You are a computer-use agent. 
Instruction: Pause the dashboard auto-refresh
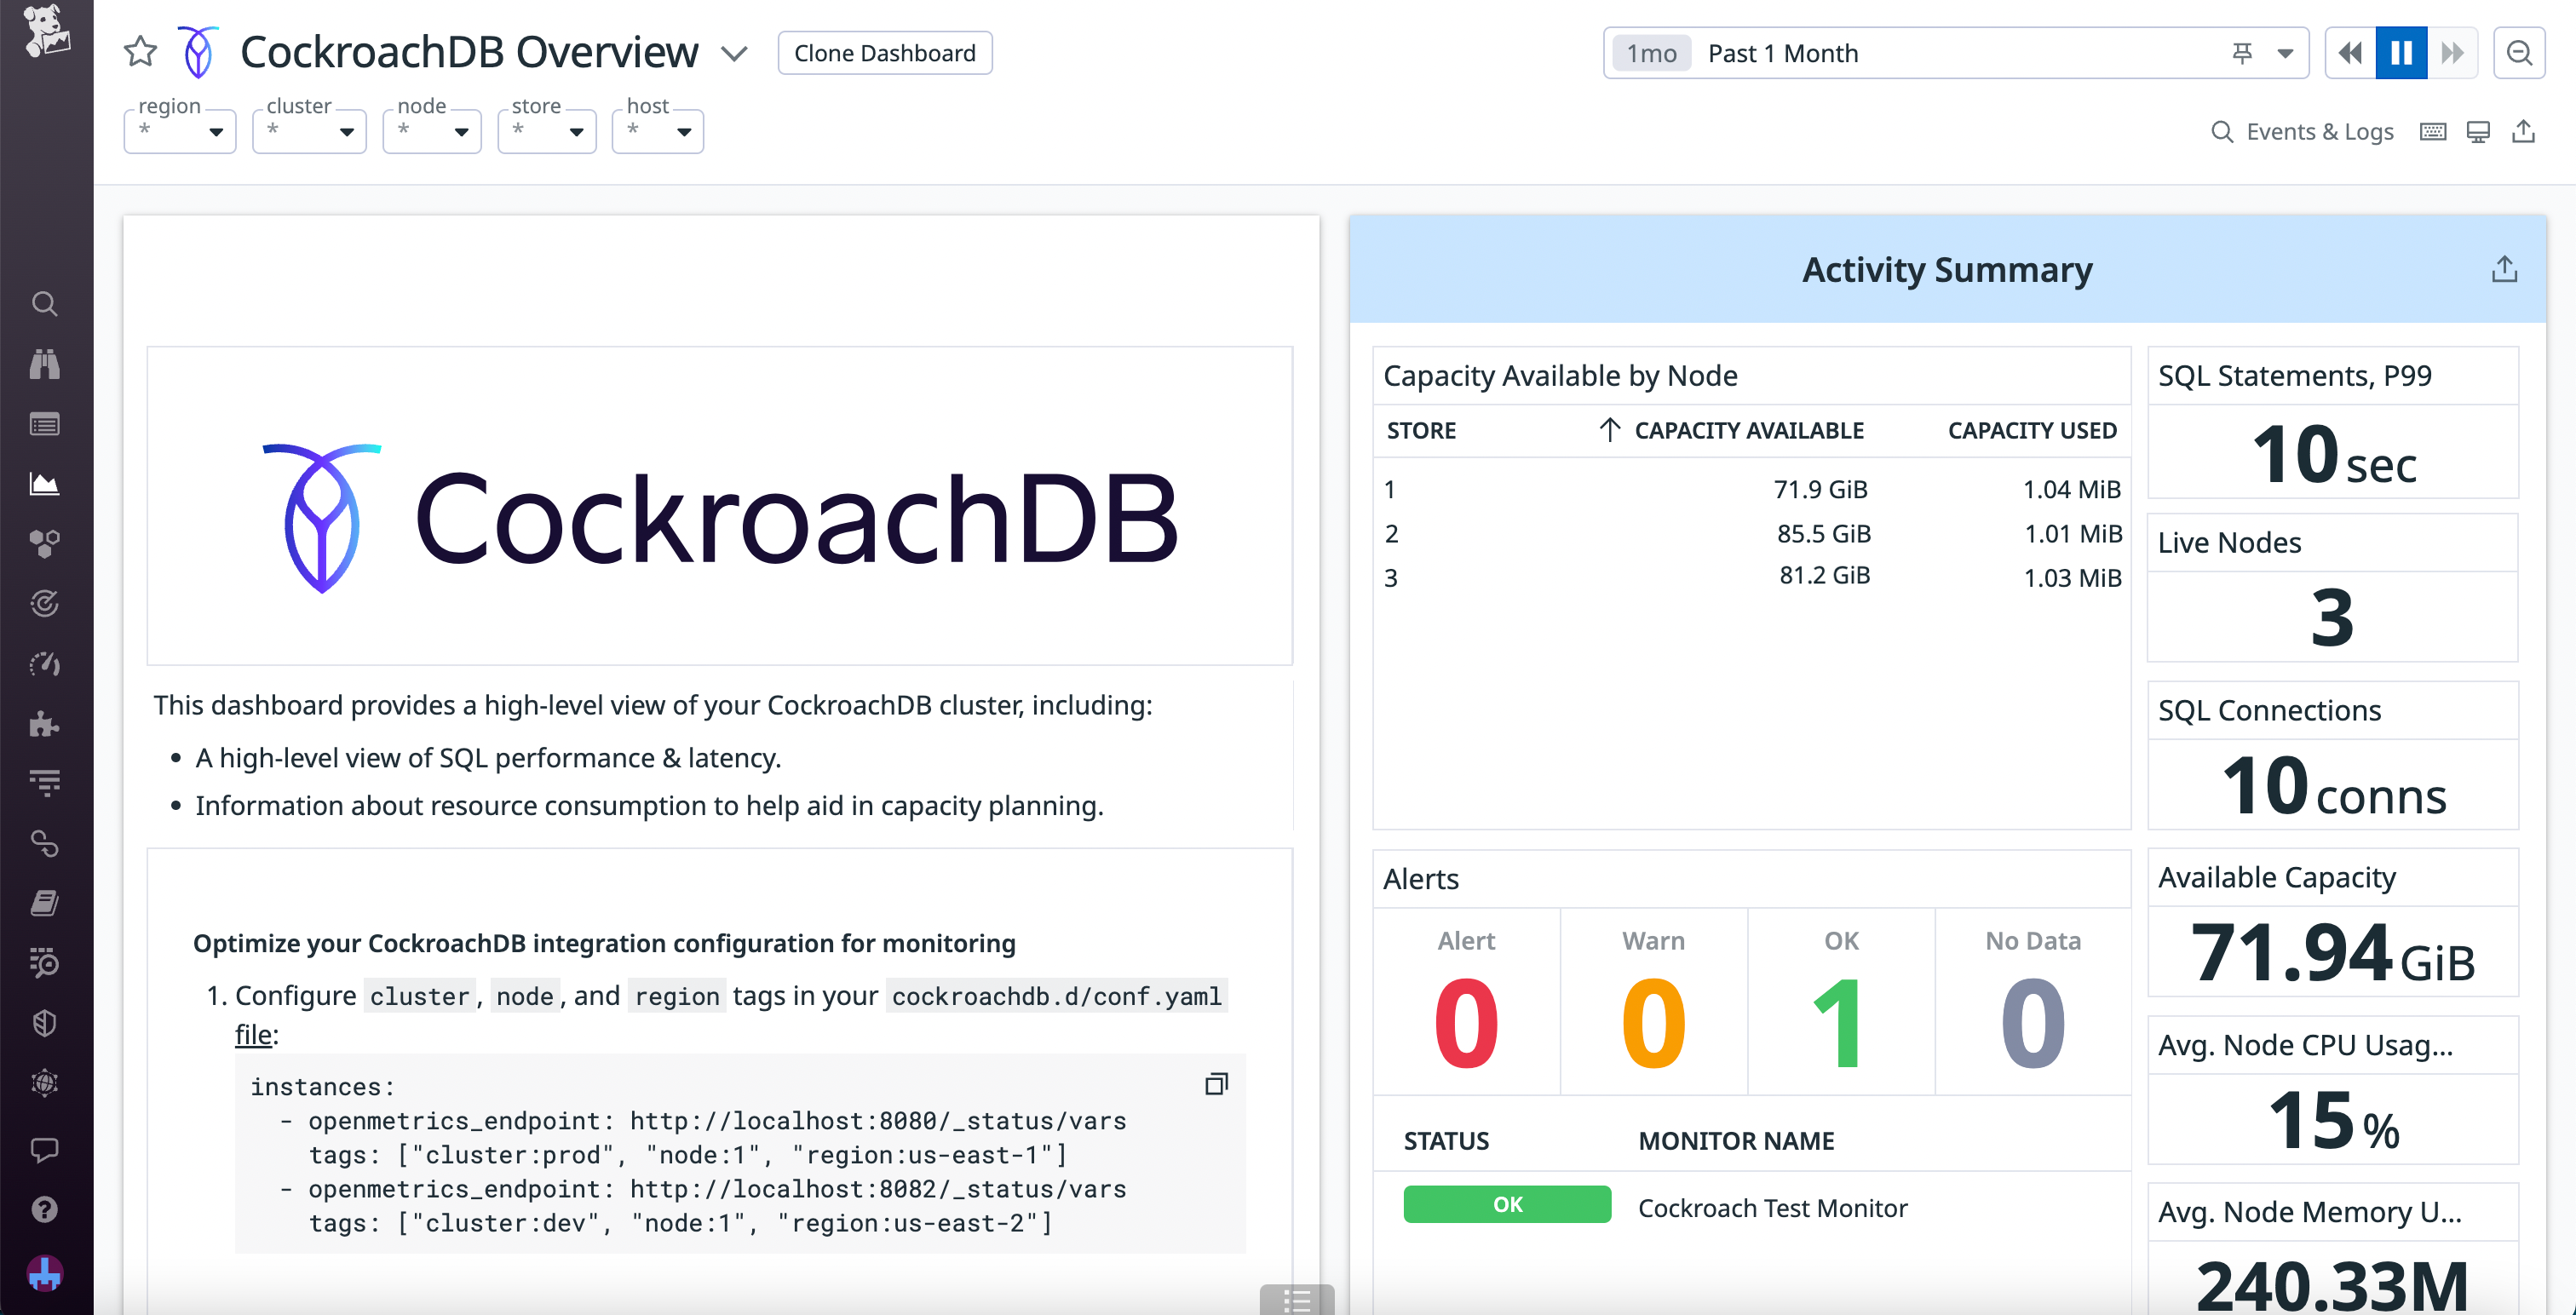(2401, 52)
